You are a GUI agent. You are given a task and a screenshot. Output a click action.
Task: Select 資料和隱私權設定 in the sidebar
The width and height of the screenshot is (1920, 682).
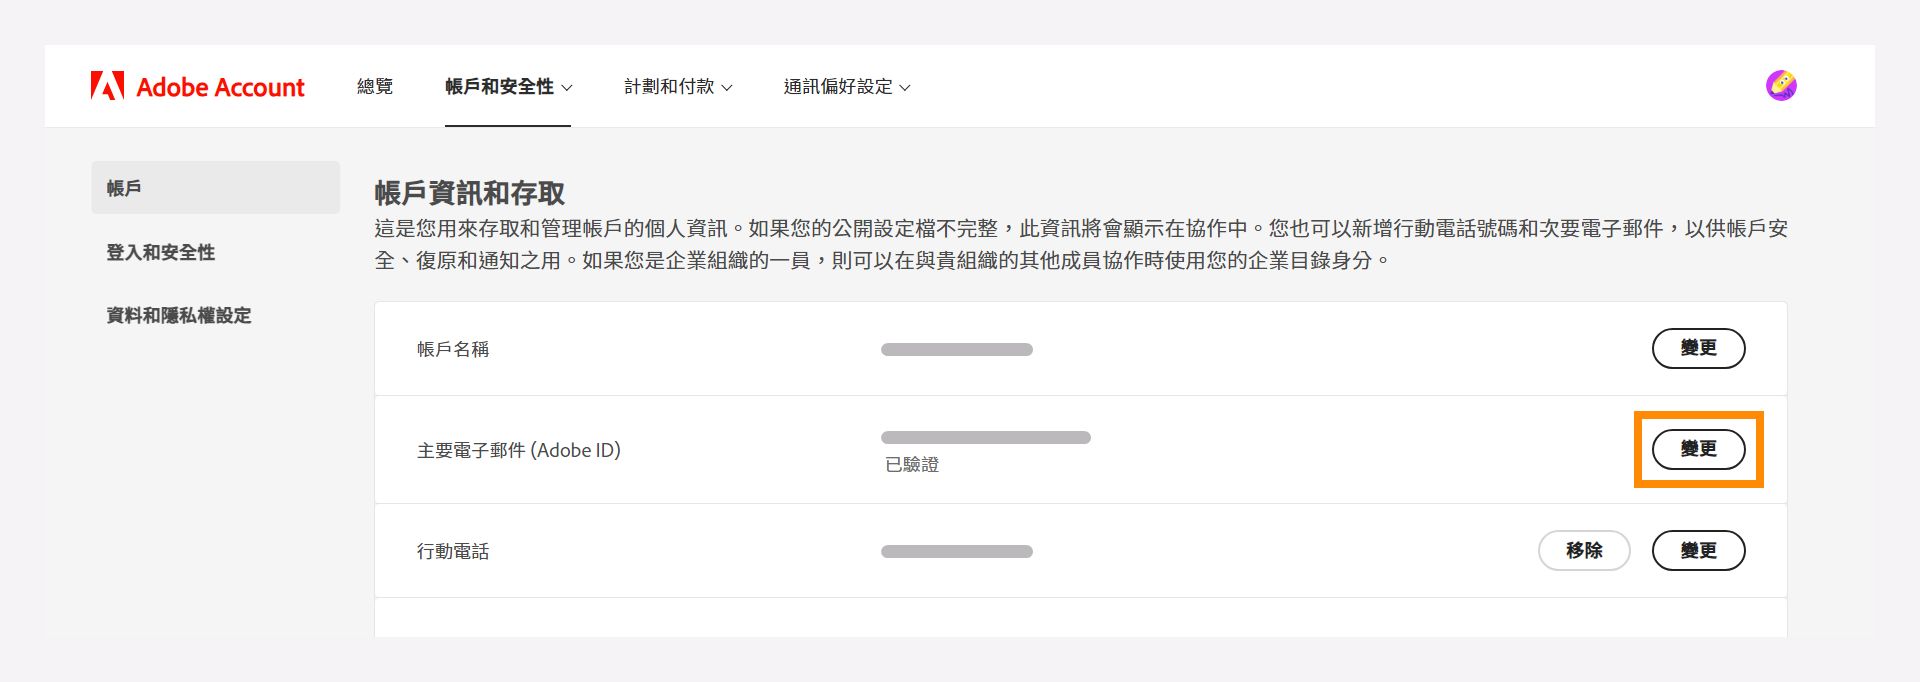[178, 316]
